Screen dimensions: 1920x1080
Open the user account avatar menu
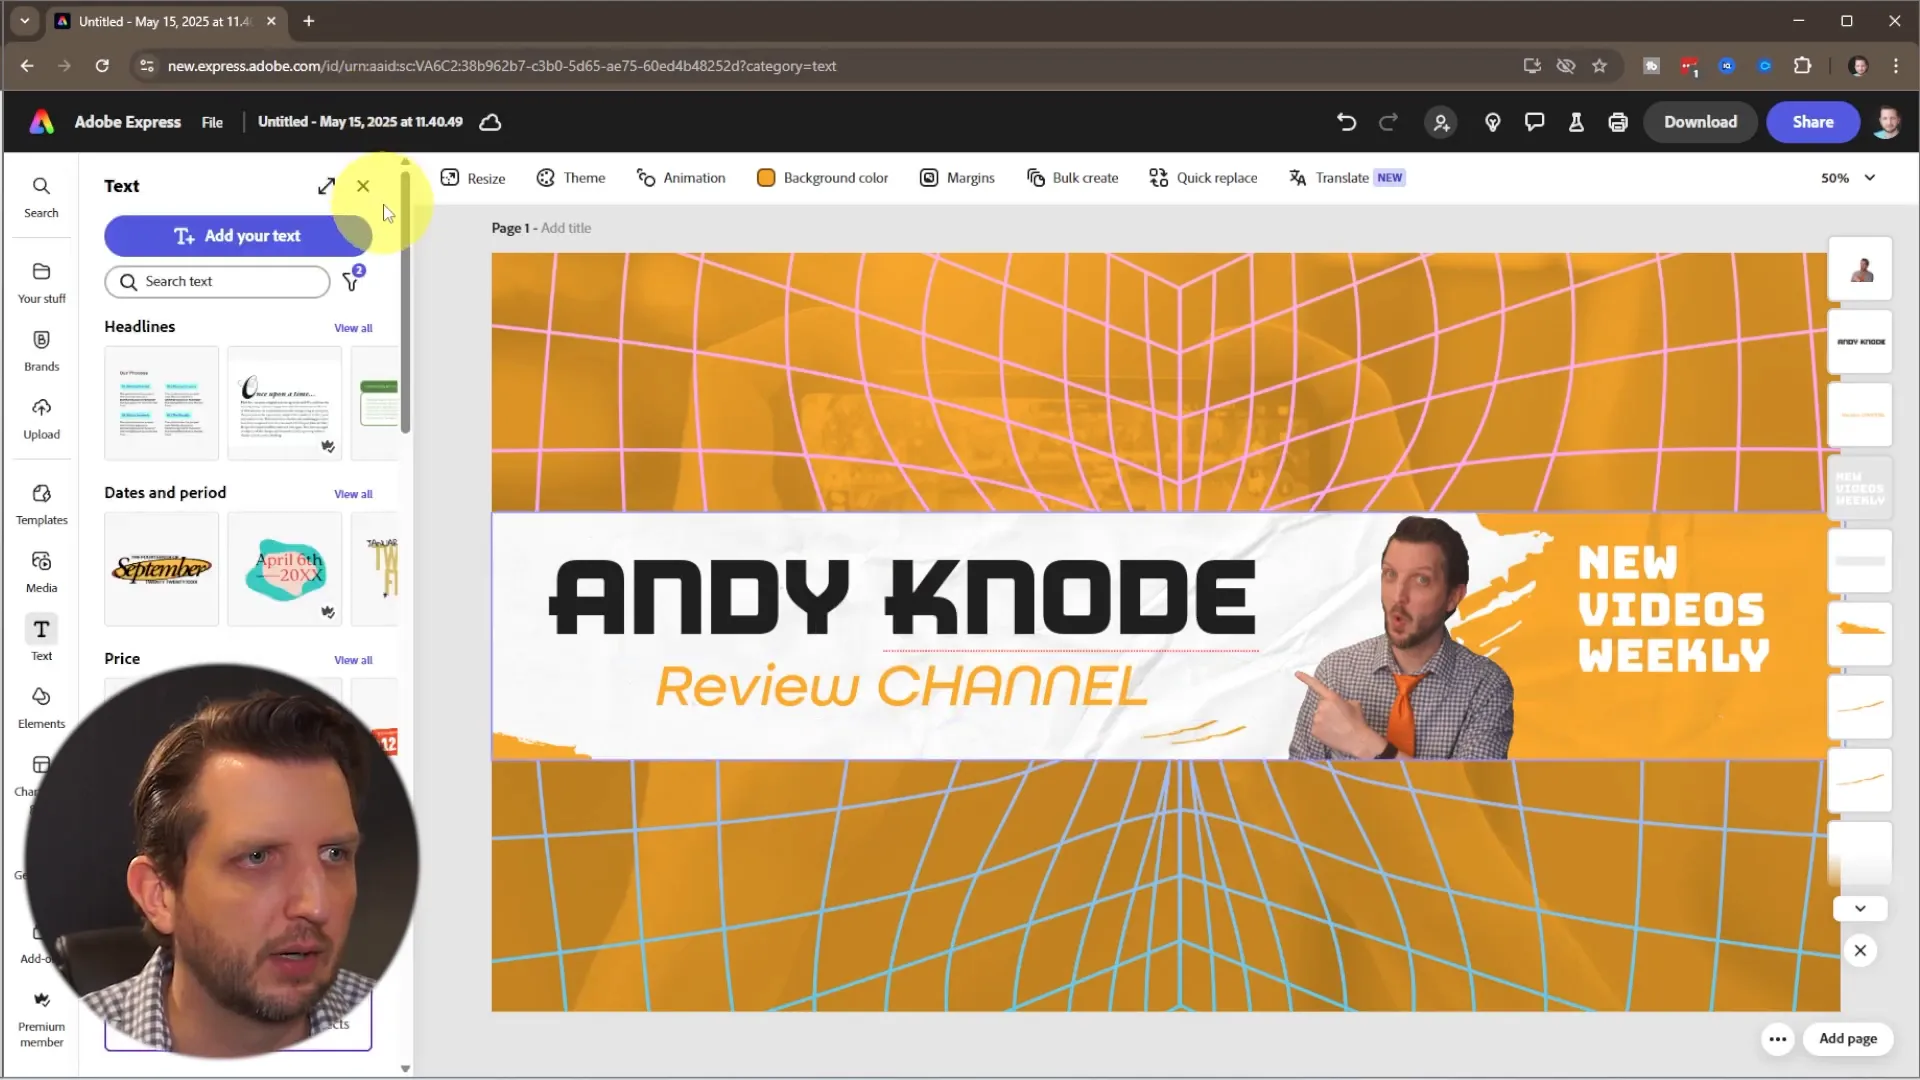coord(1888,122)
